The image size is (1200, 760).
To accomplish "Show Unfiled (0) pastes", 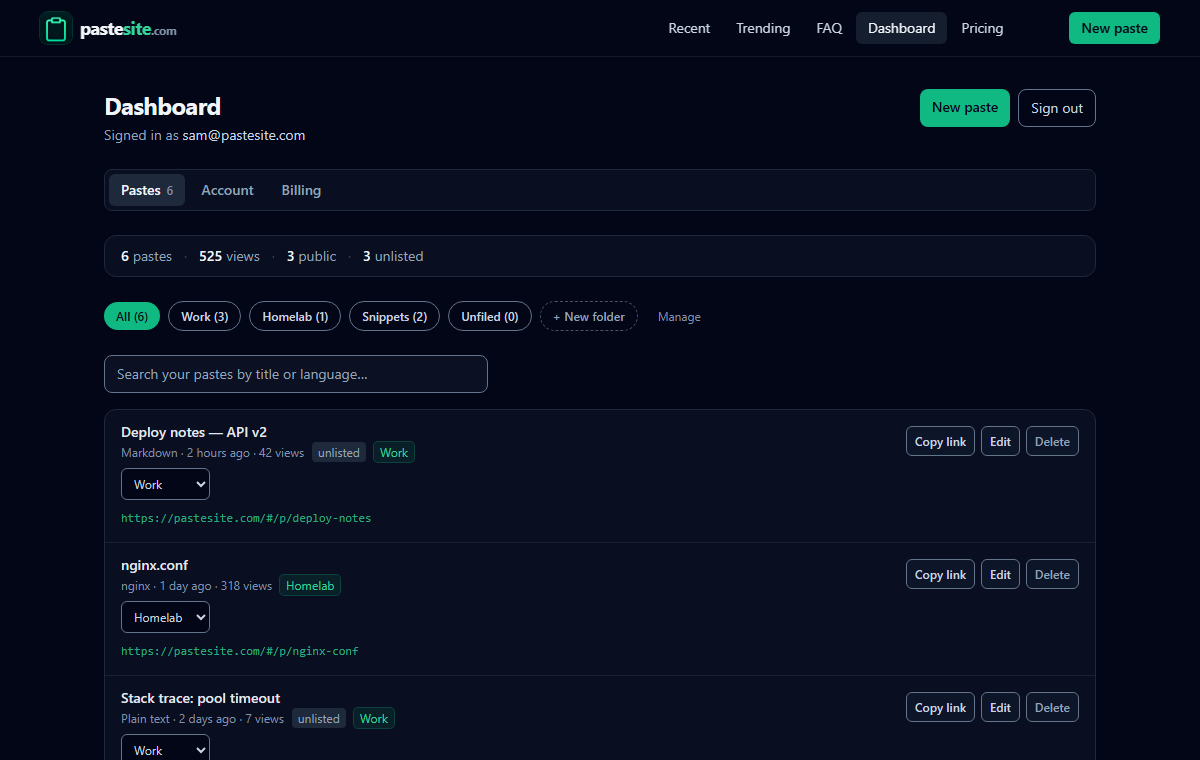I will pyautogui.click(x=490, y=316).
